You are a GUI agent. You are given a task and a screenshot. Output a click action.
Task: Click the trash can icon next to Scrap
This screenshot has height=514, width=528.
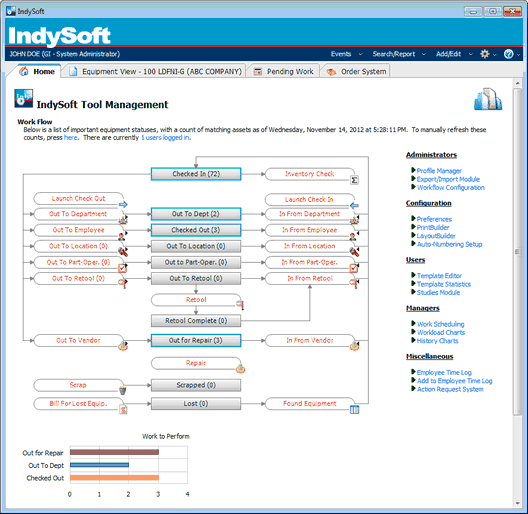coord(123,391)
